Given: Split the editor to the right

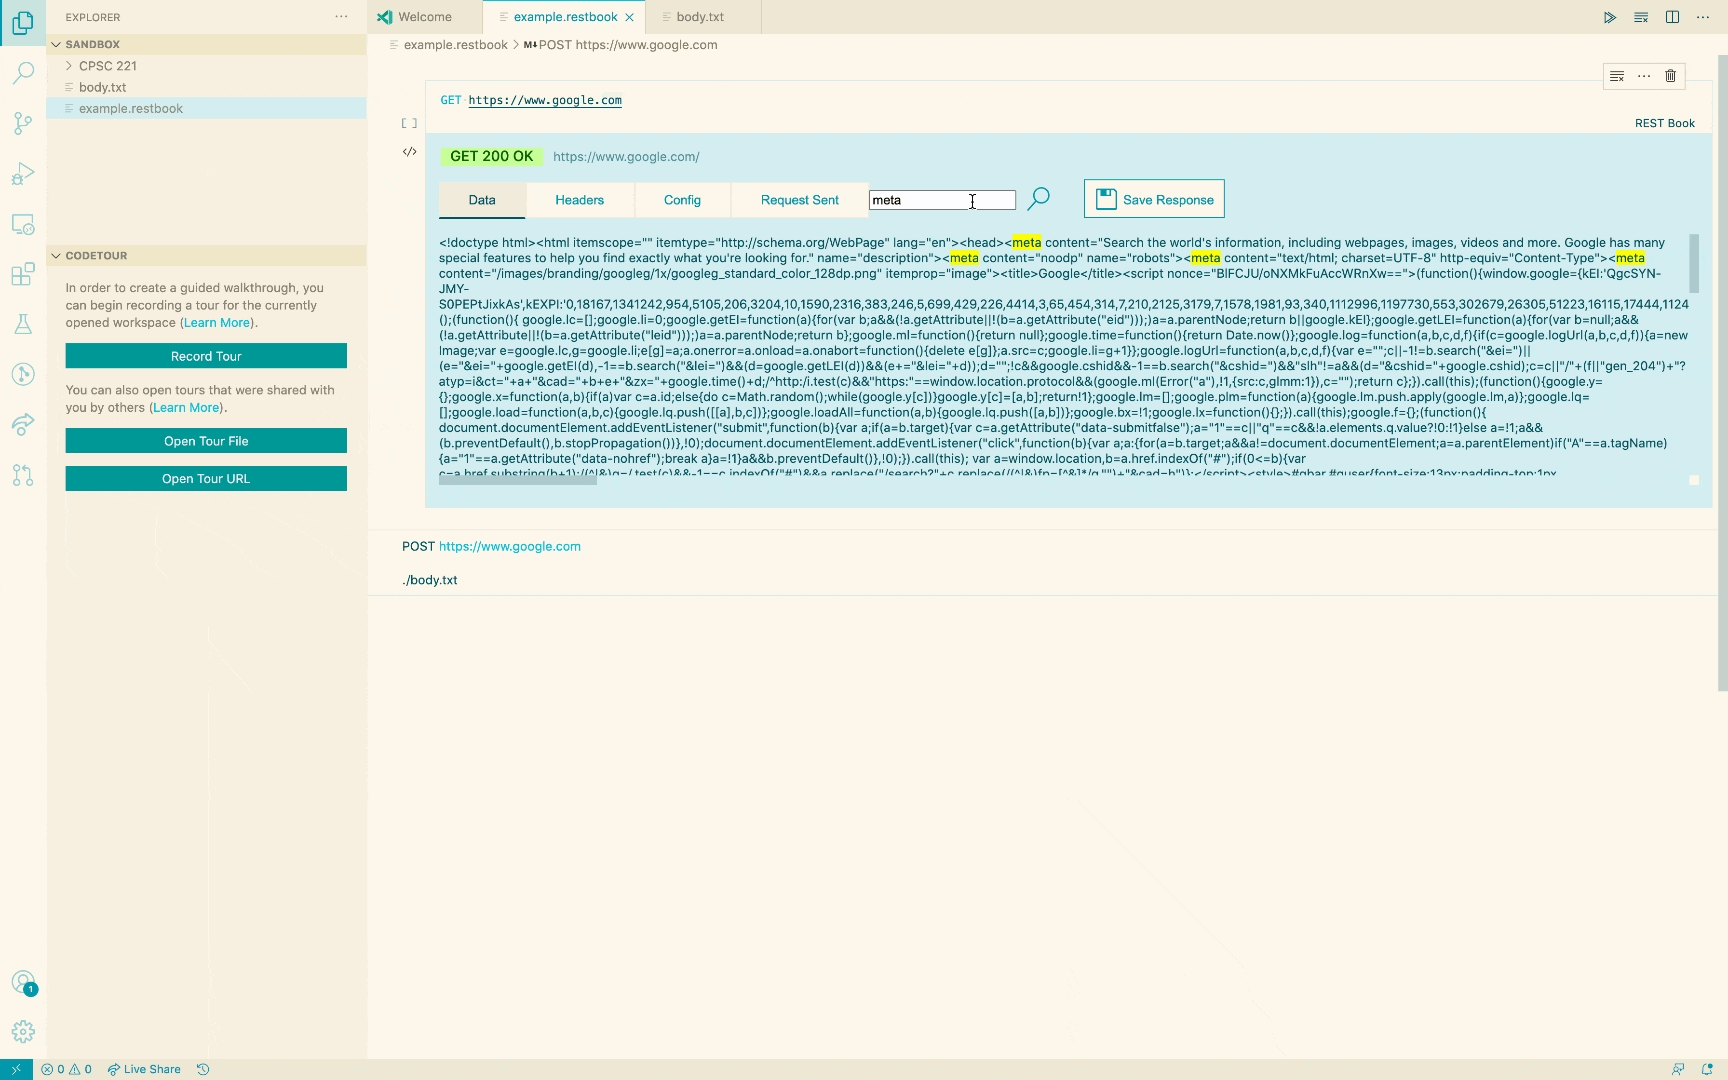Looking at the screenshot, I should (1672, 17).
